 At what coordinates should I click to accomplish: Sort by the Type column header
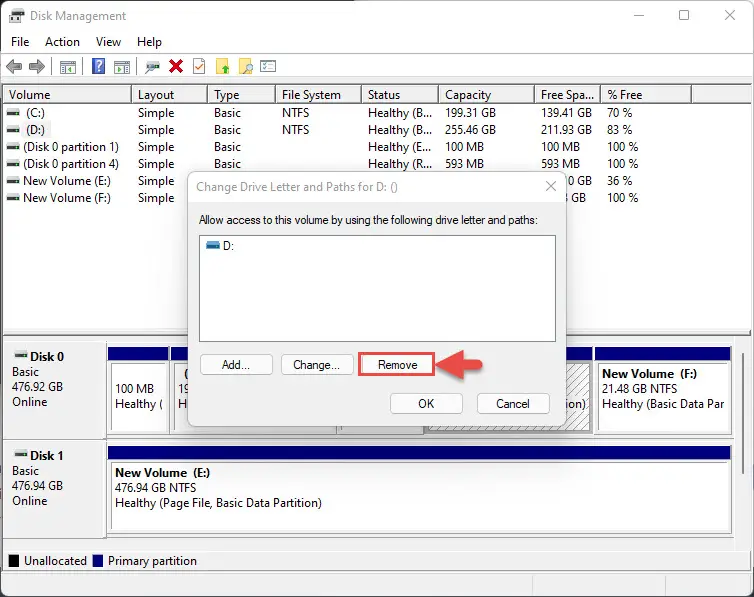point(241,95)
